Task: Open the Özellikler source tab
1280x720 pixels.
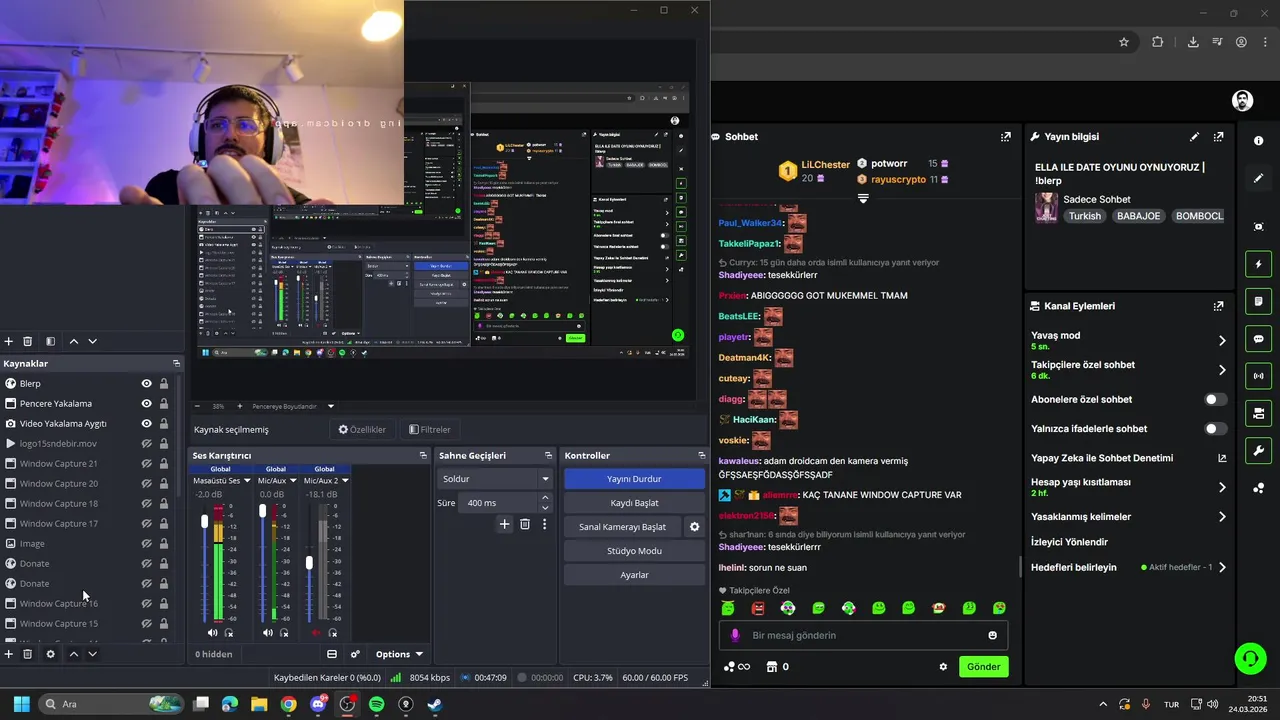Action: (x=362, y=430)
